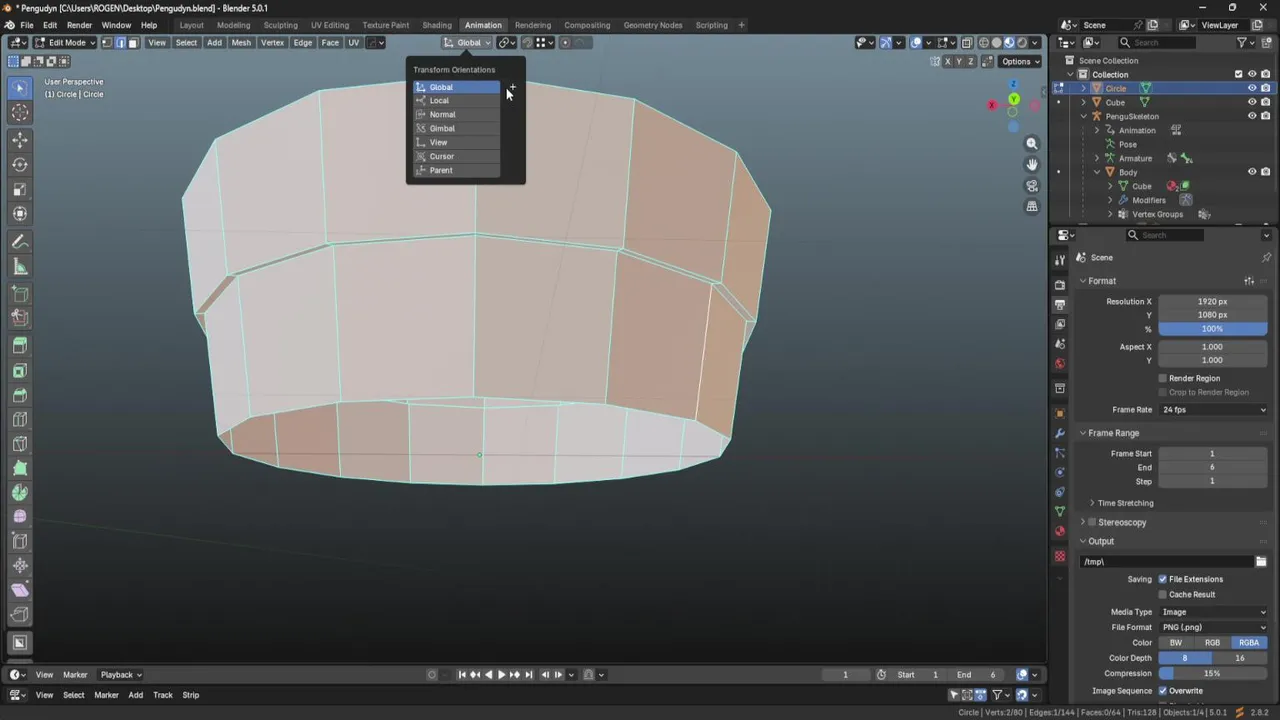Switch perspective/orthographic grid icon
1280x720 pixels.
[1032, 206]
